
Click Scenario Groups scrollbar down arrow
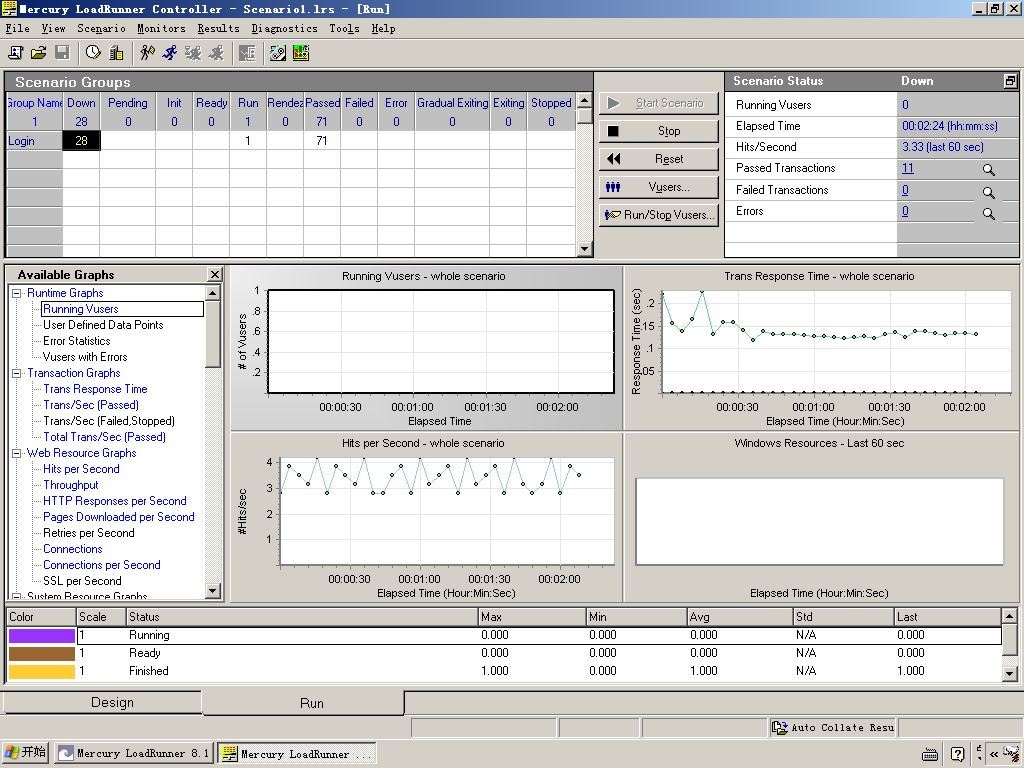[x=584, y=249]
